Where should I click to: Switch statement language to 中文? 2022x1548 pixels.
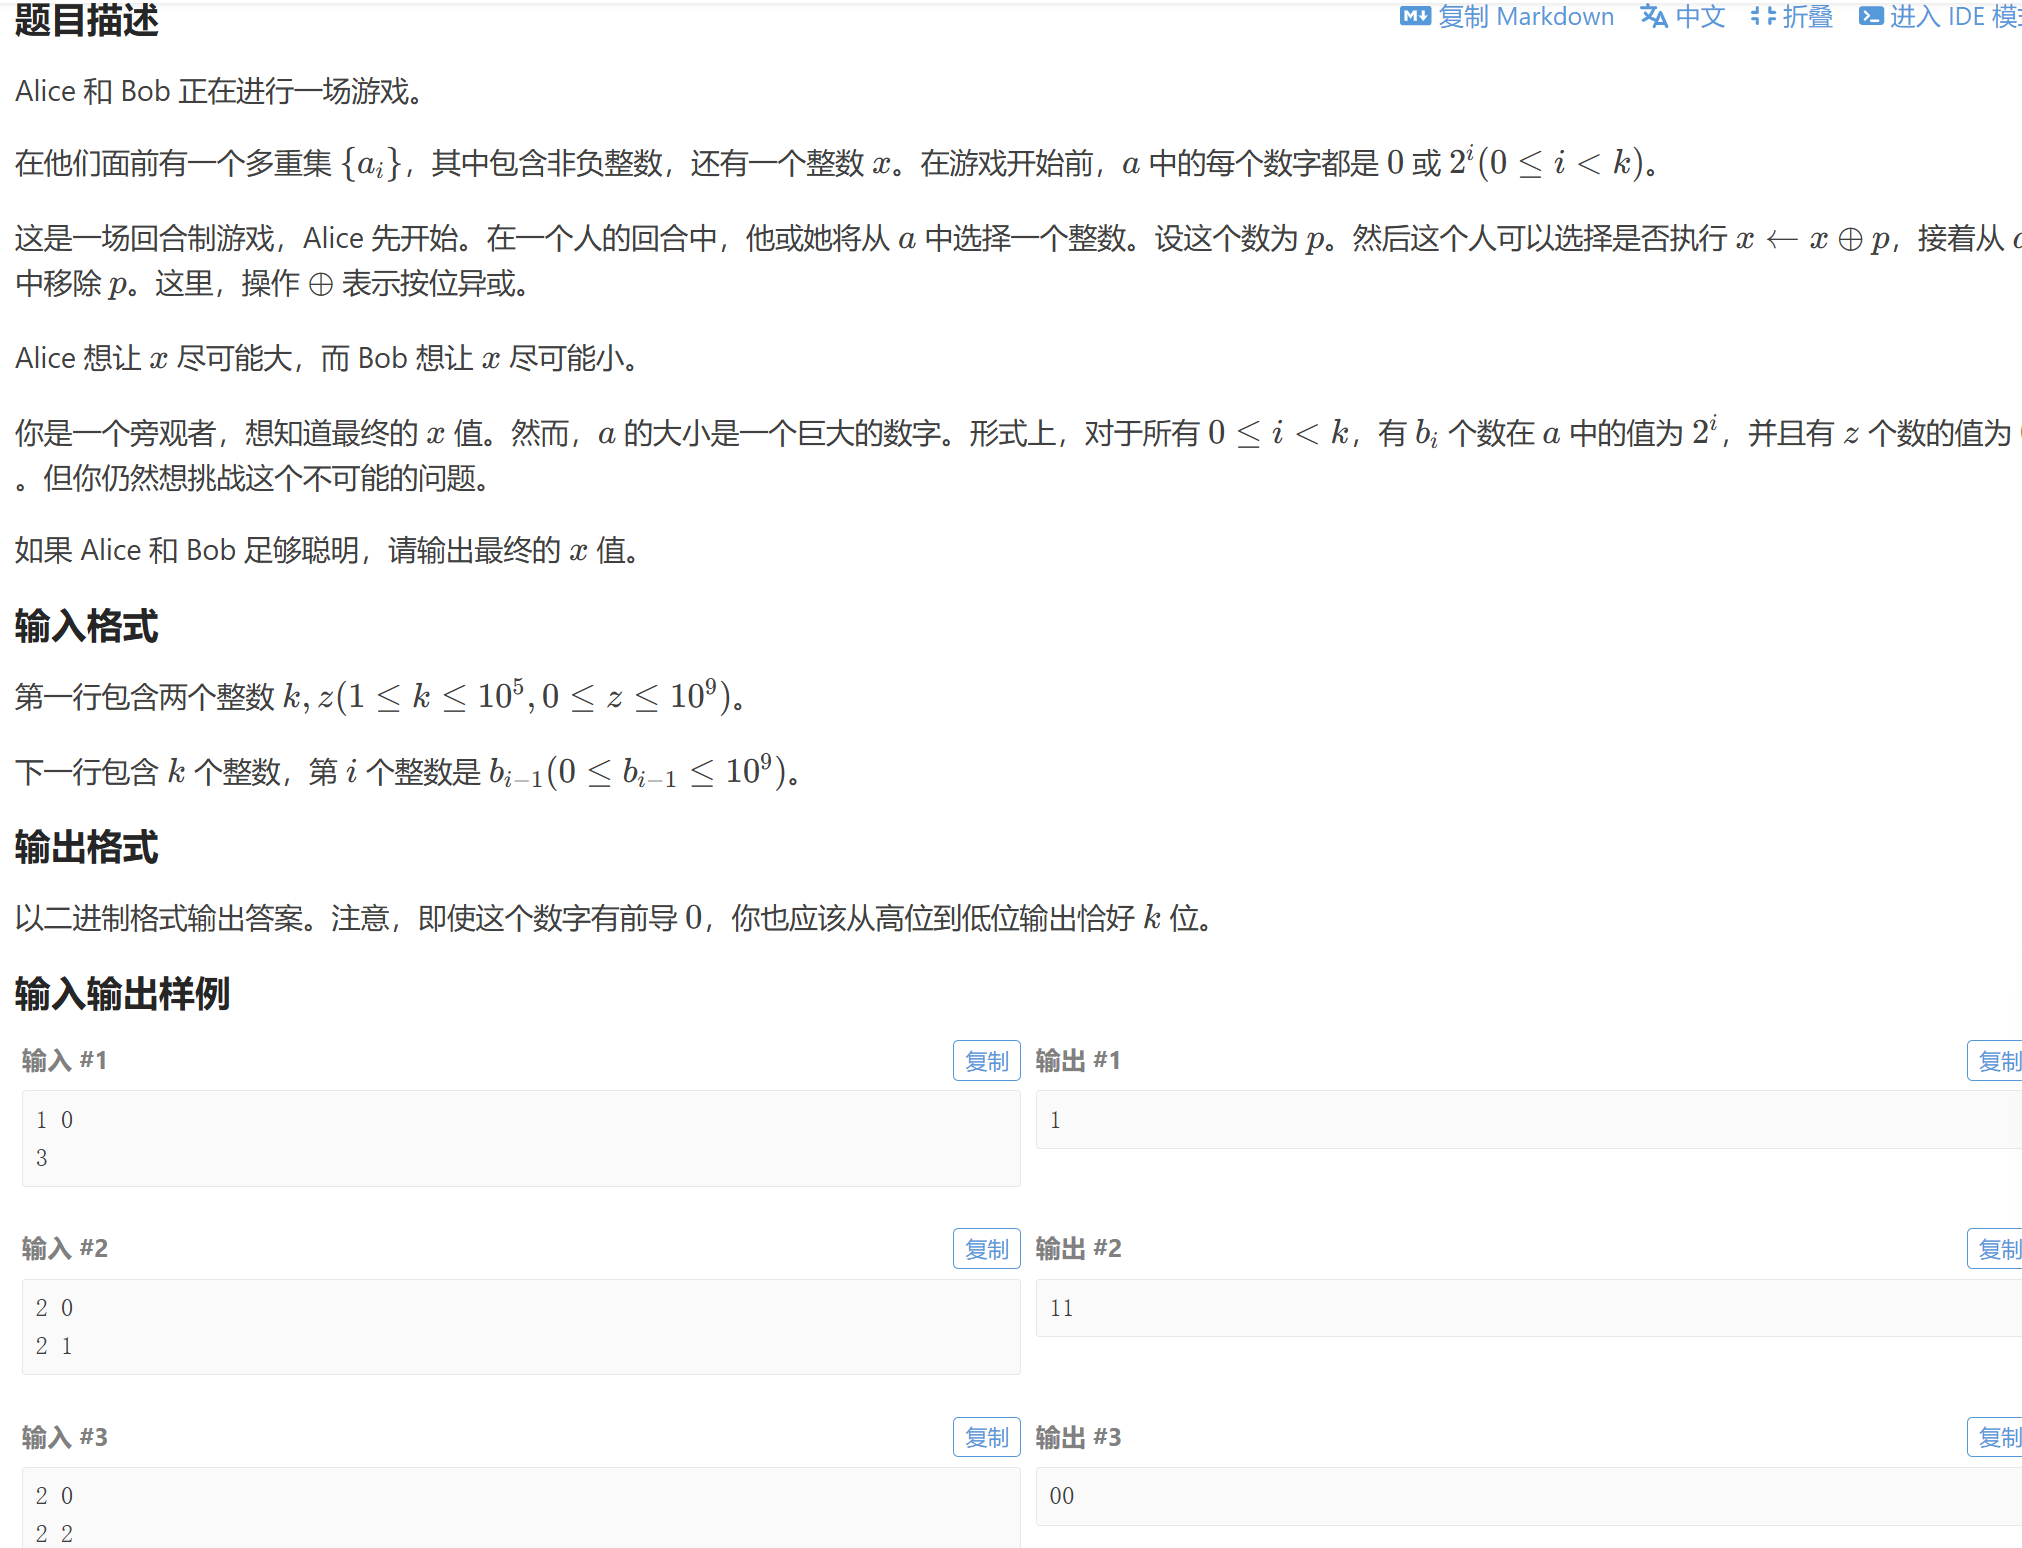[x=1700, y=16]
